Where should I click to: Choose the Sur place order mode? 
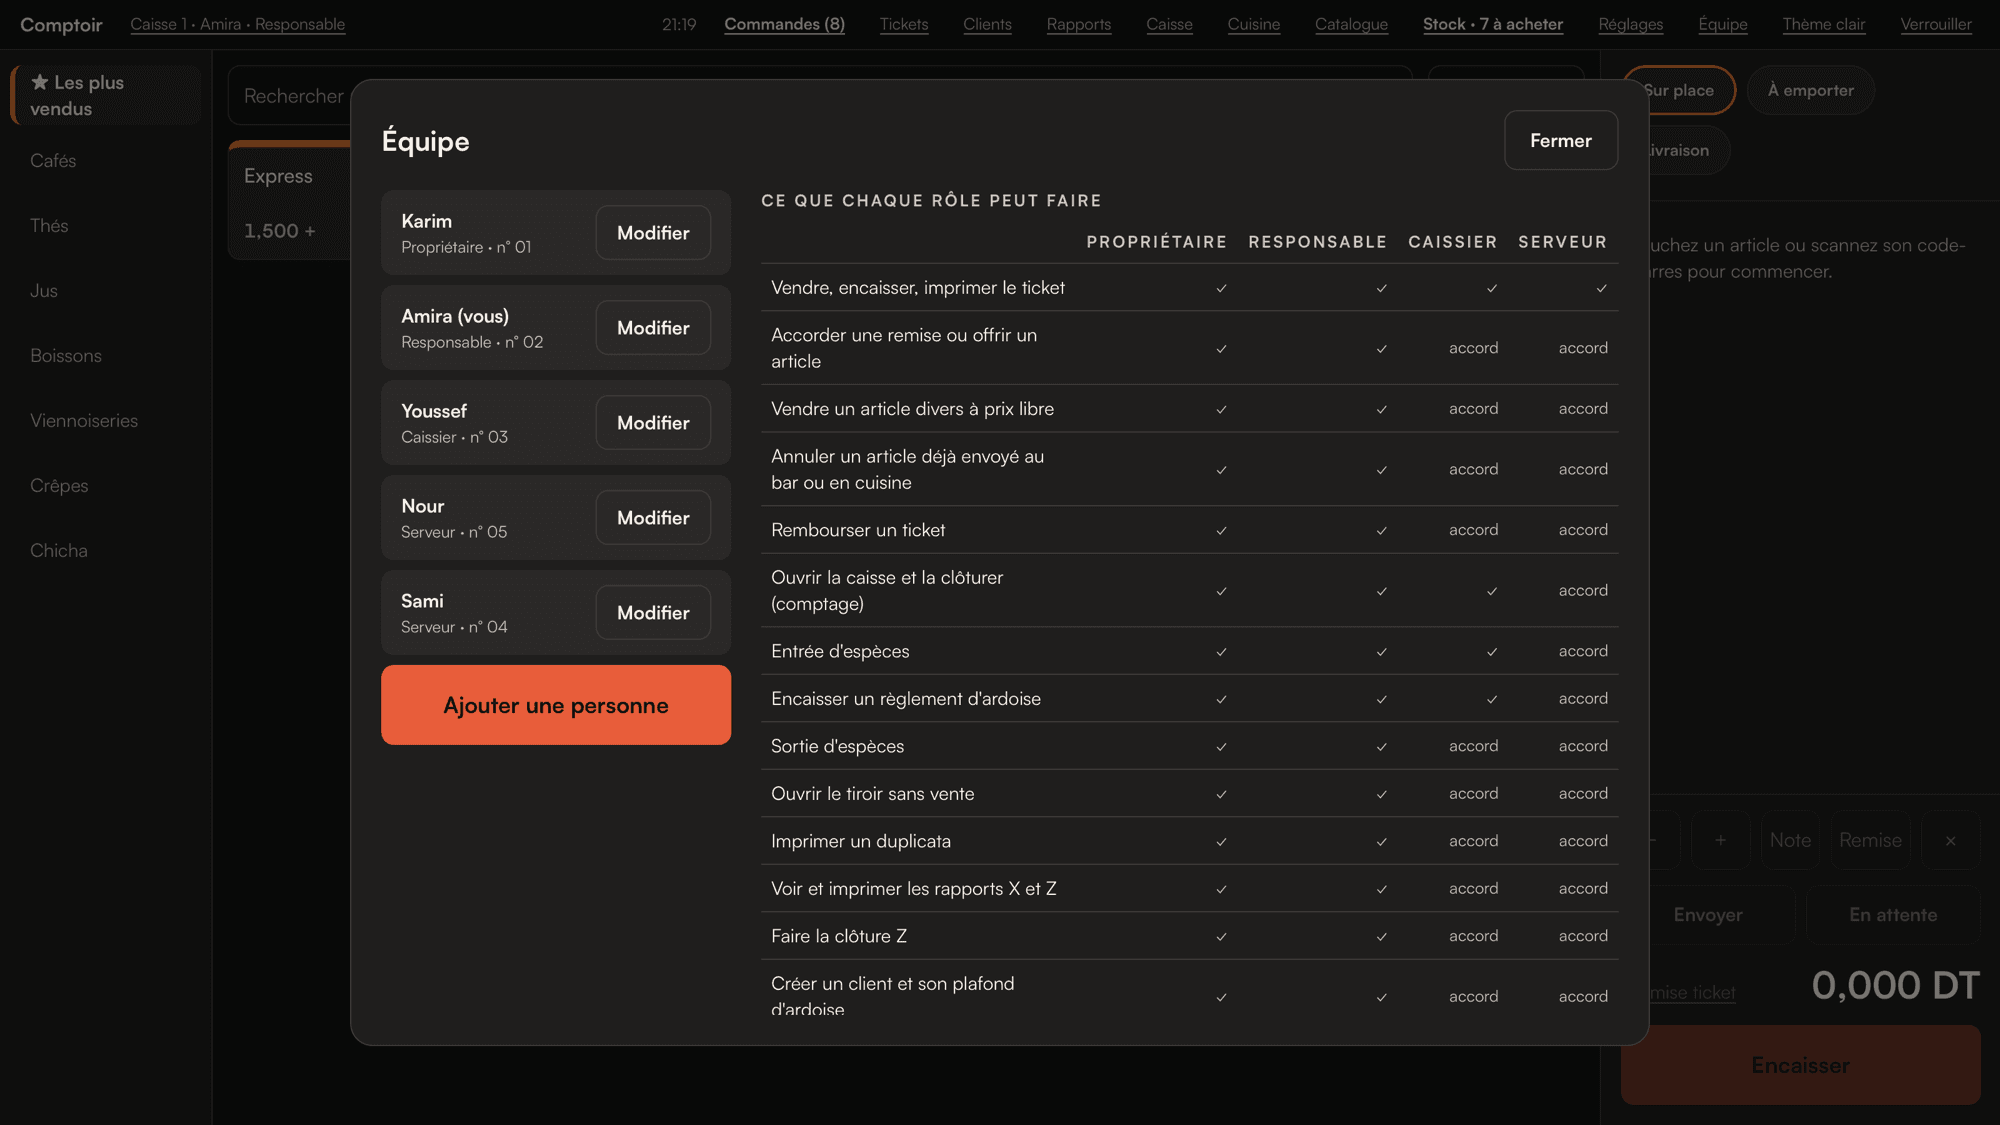point(1680,90)
